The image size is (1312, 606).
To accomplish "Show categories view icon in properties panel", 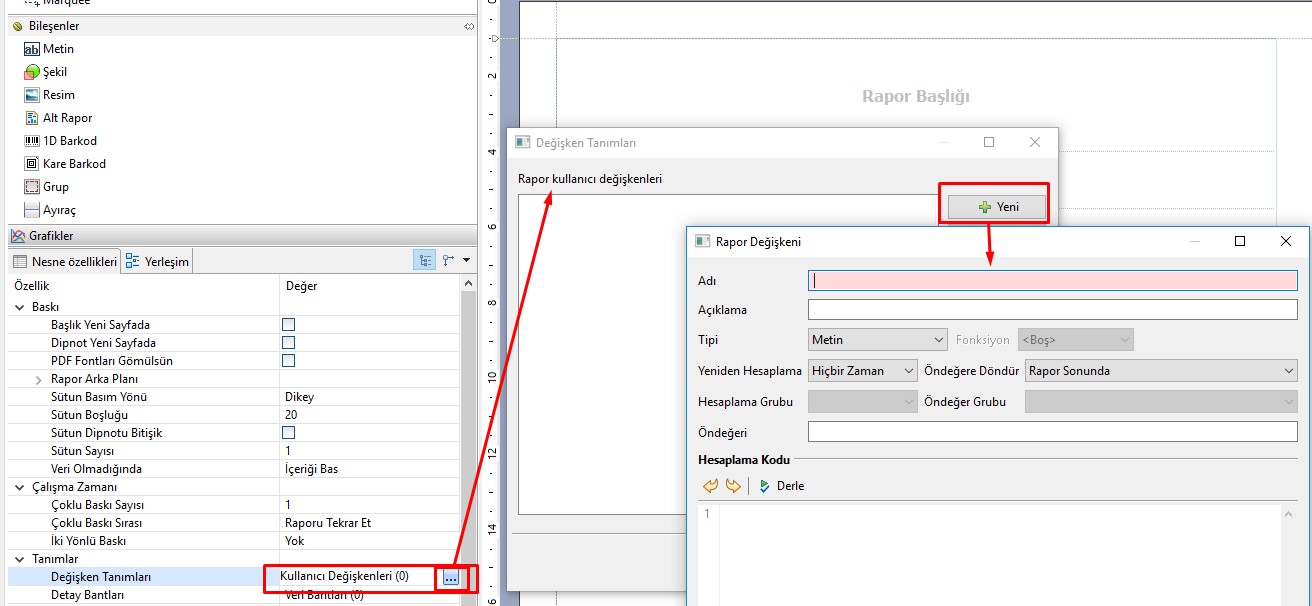I will click(426, 261).
